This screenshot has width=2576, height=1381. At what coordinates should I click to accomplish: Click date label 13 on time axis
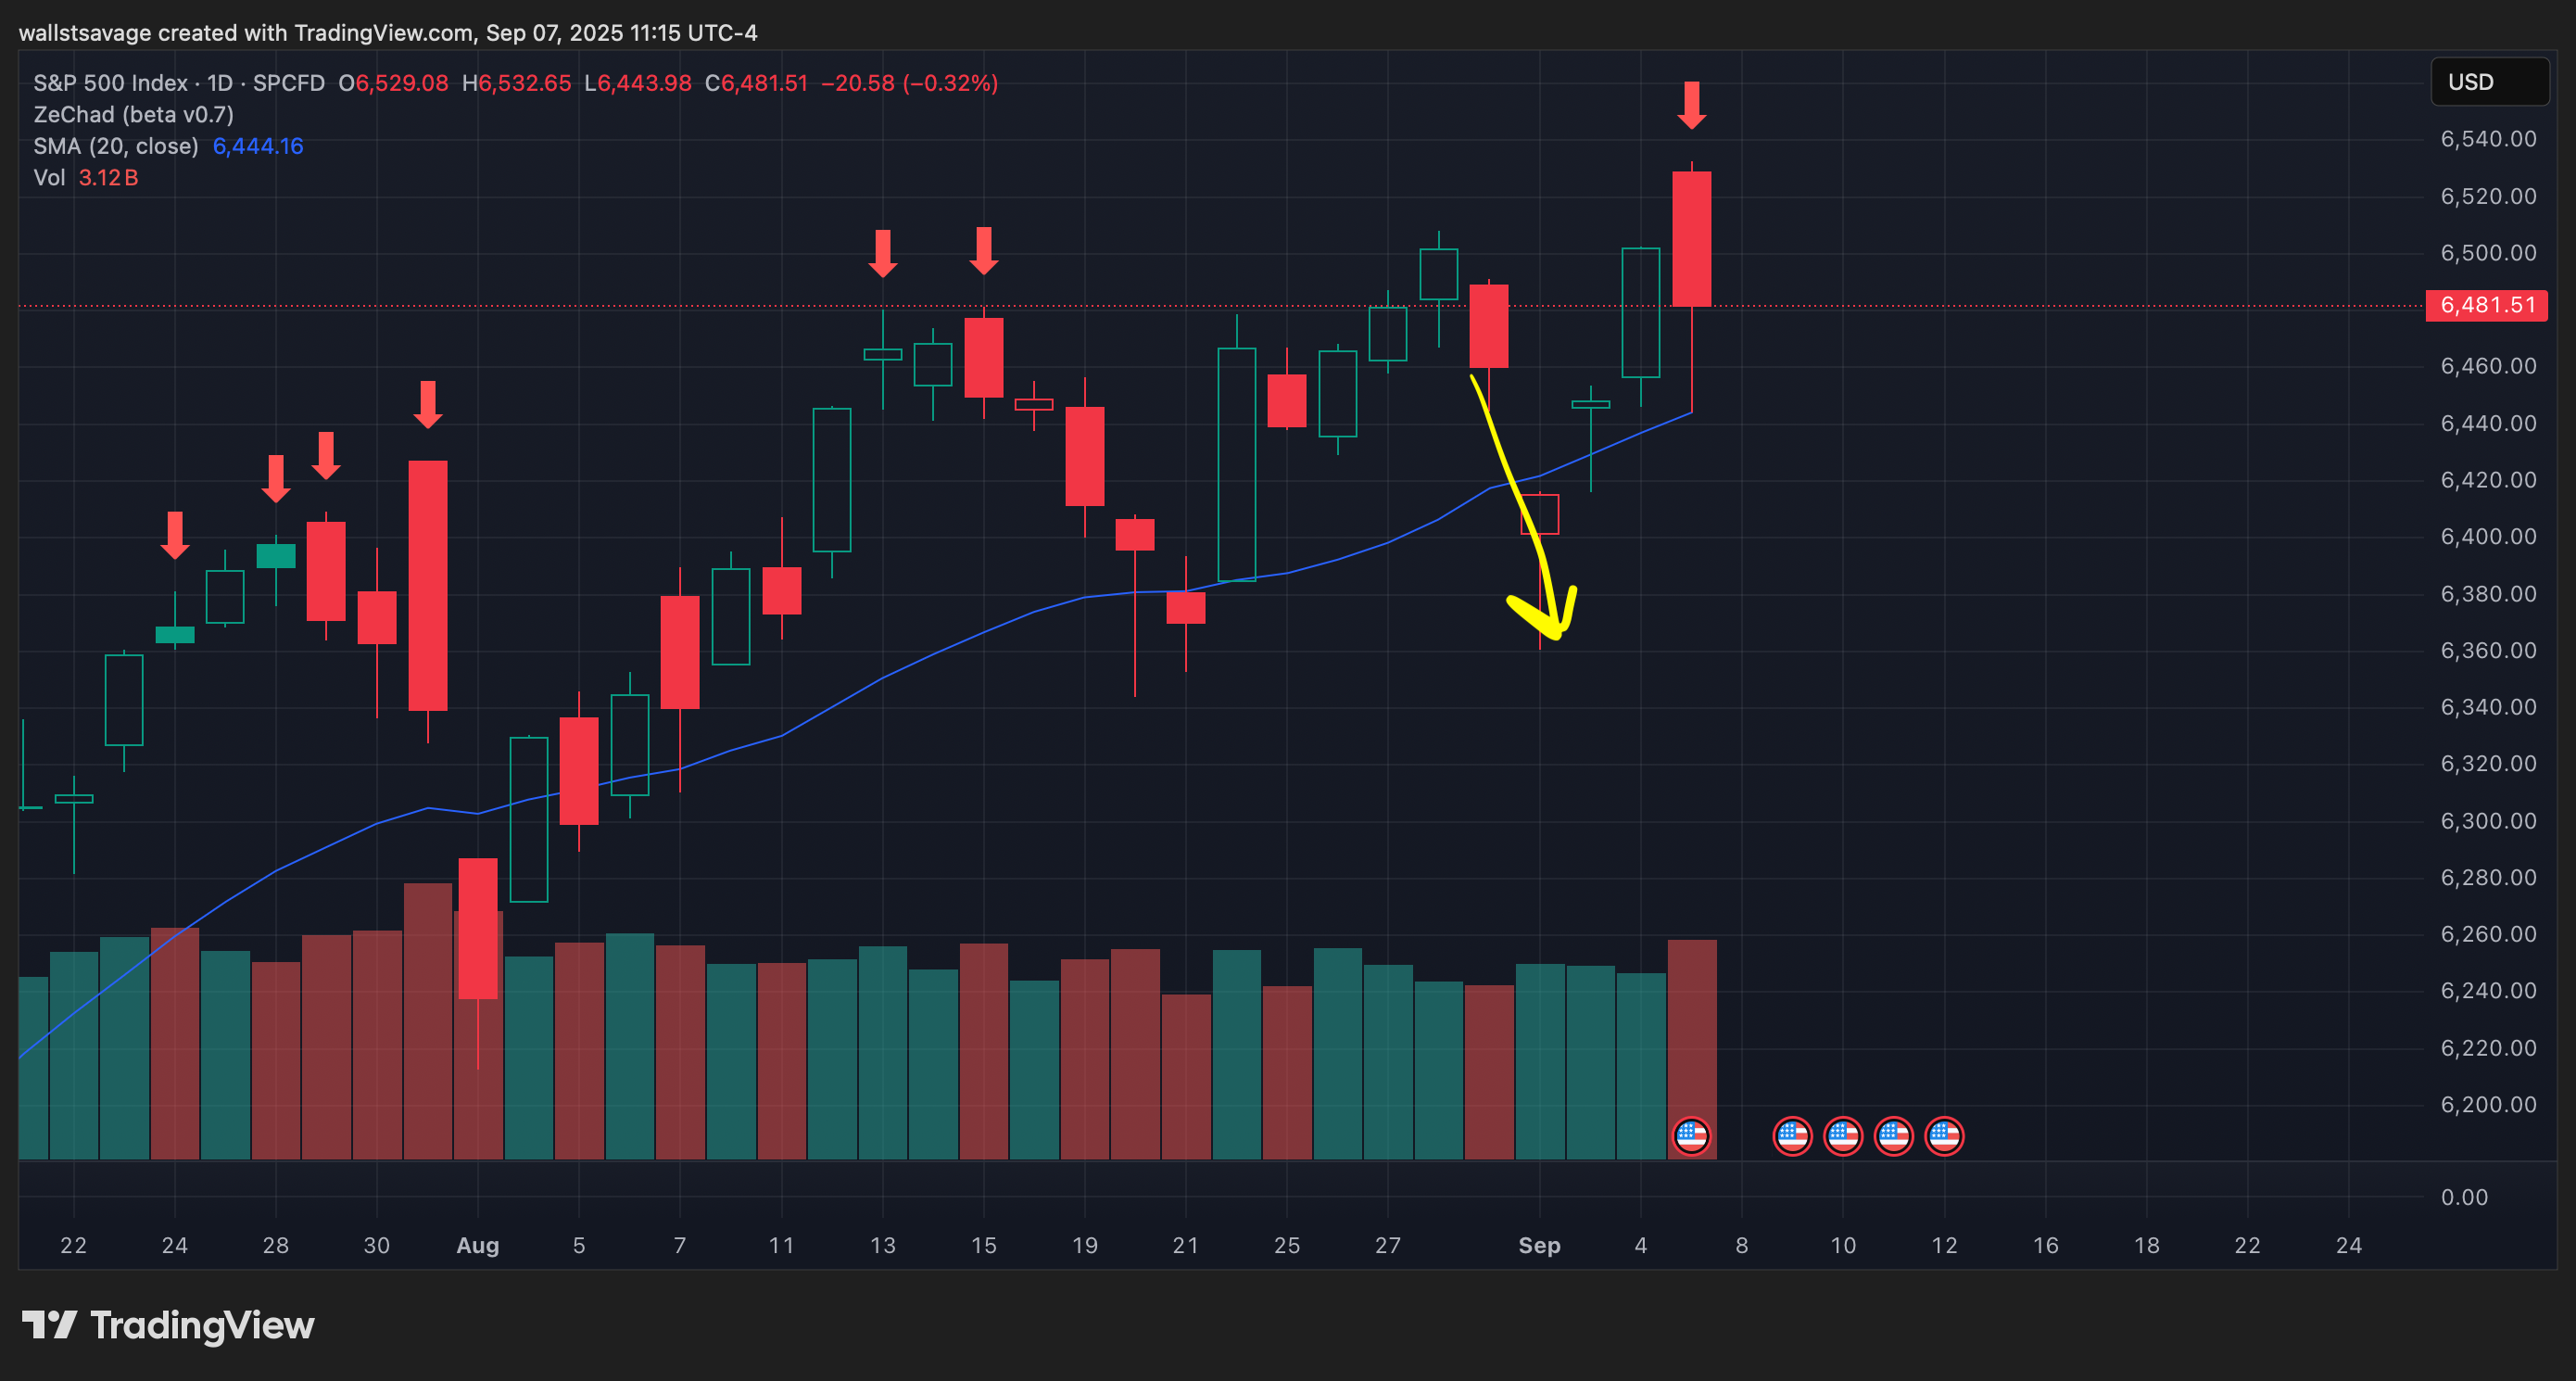[882, 1246]
